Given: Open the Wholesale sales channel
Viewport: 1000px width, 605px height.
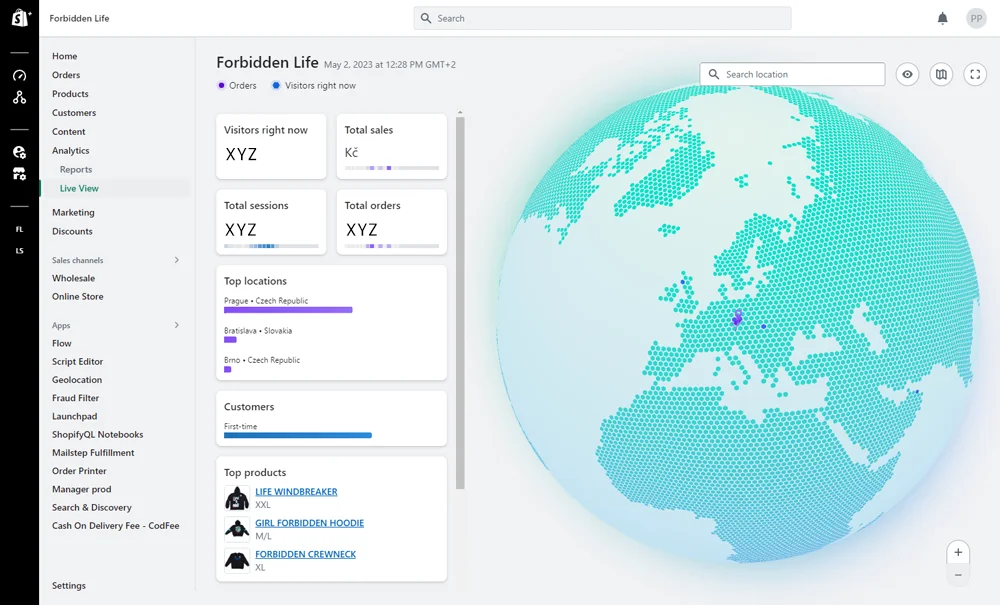Looking at the screenshot, I should (73, 279).
